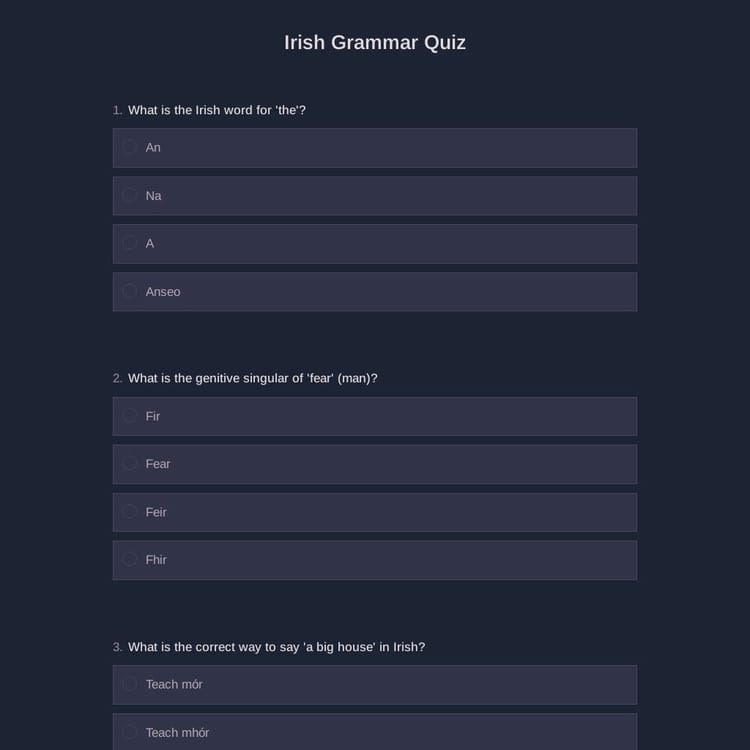This screenshot has width=750, height=750.
Task: Choose the 'Na' answer option
Action: pyautogui.click(x=130, y=195)
